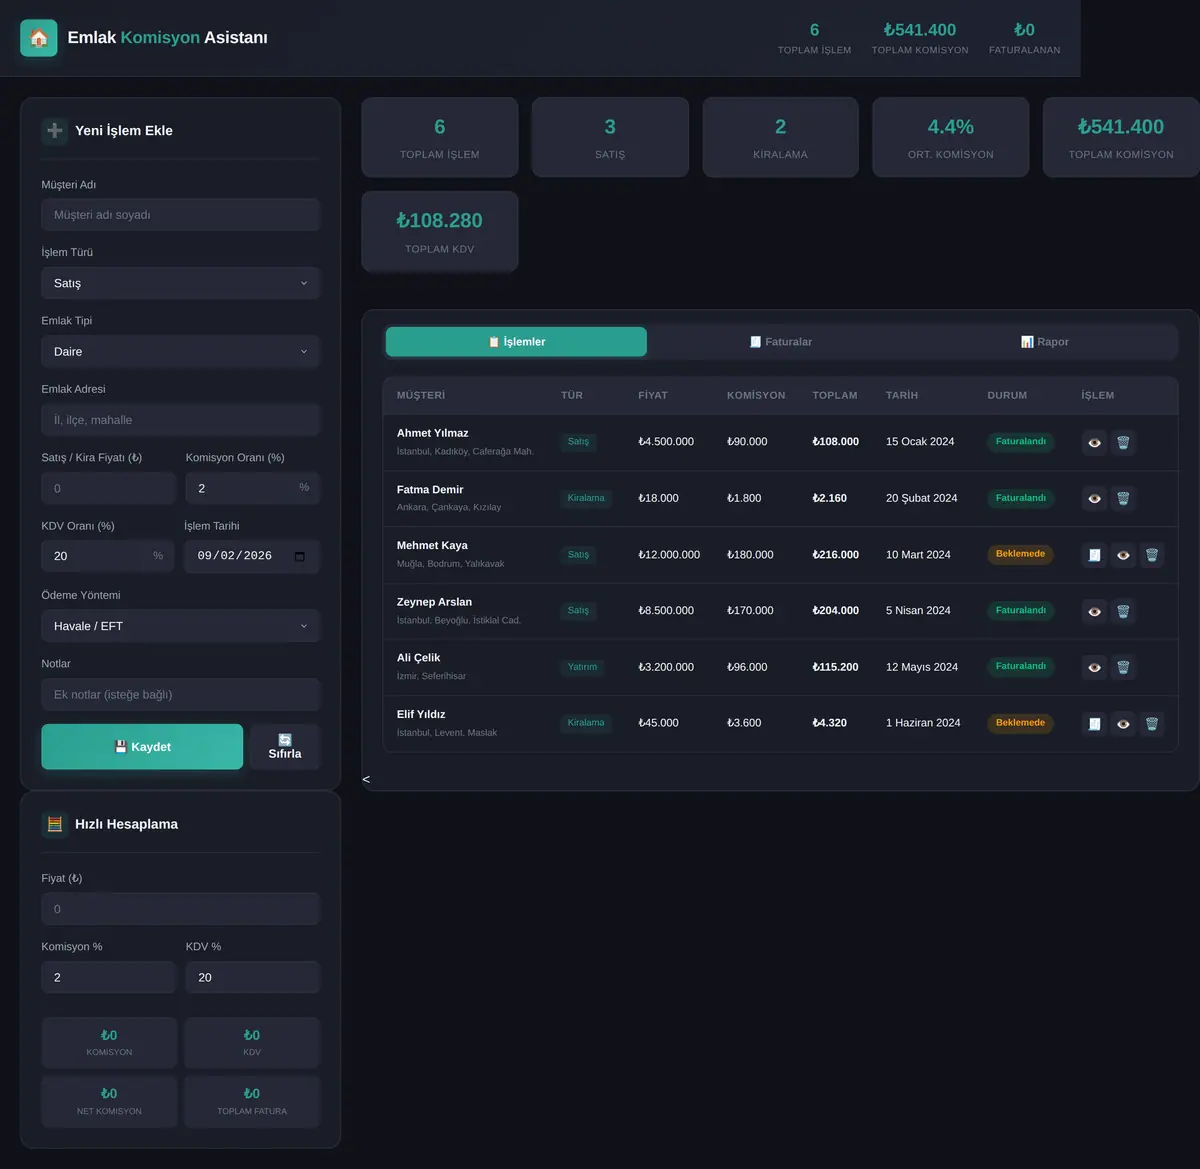Create an invoice for Elif Yıldız
The width and height of the screenshot is (1200, 1169).
point(1095,723)
